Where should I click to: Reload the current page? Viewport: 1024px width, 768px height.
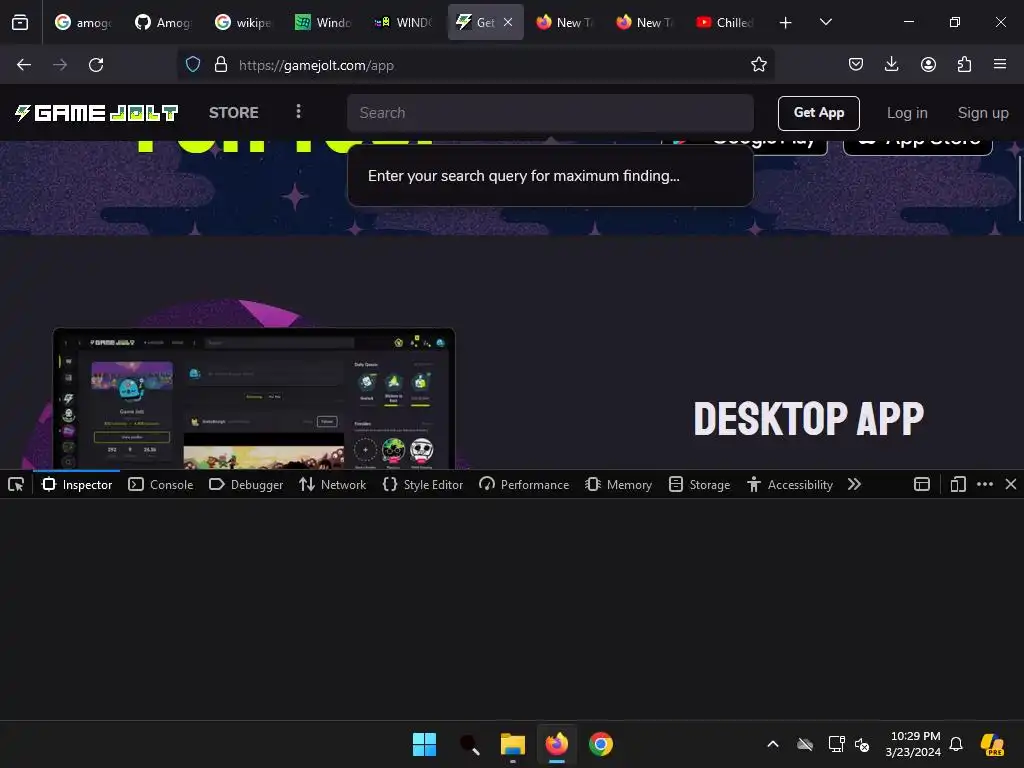96,65
